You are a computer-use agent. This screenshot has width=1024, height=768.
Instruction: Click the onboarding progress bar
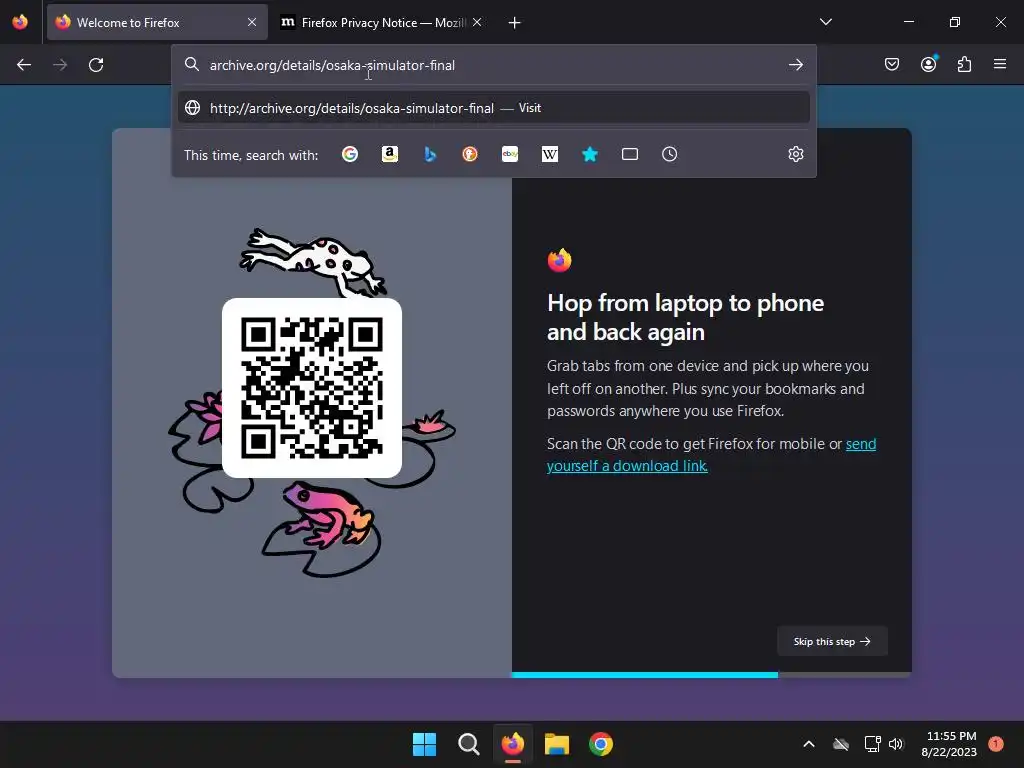[x=711, y=675]
